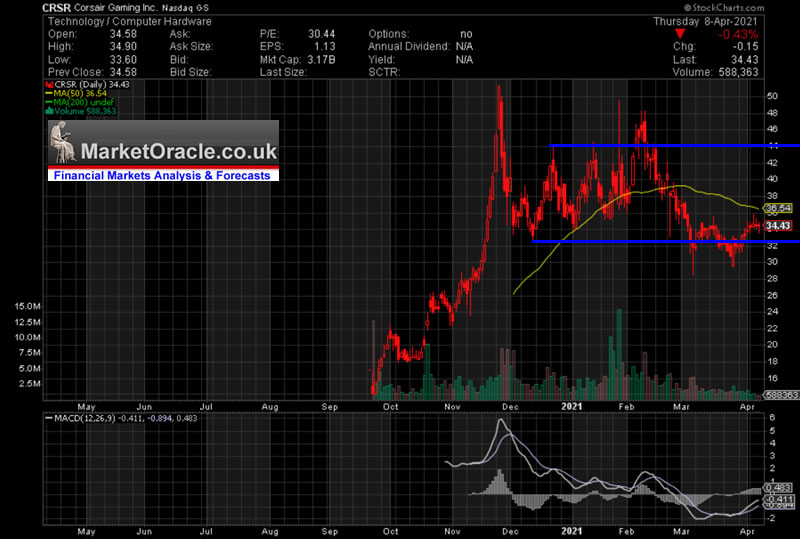Click the 588363 volume axis tag

[x=781, y=395]
